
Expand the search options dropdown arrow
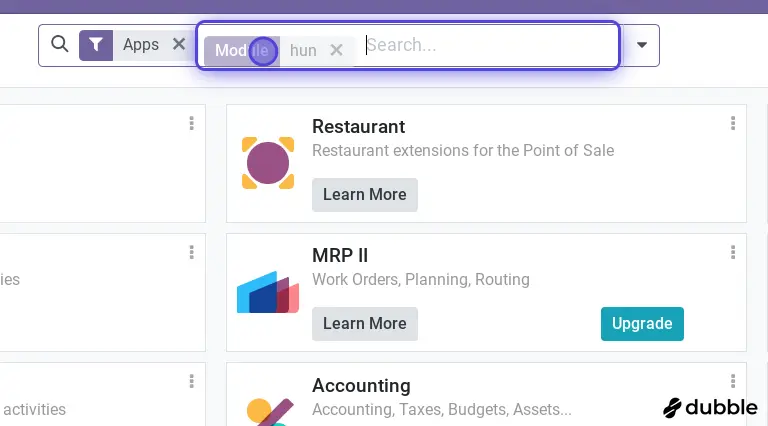click(x=641, y=45)
